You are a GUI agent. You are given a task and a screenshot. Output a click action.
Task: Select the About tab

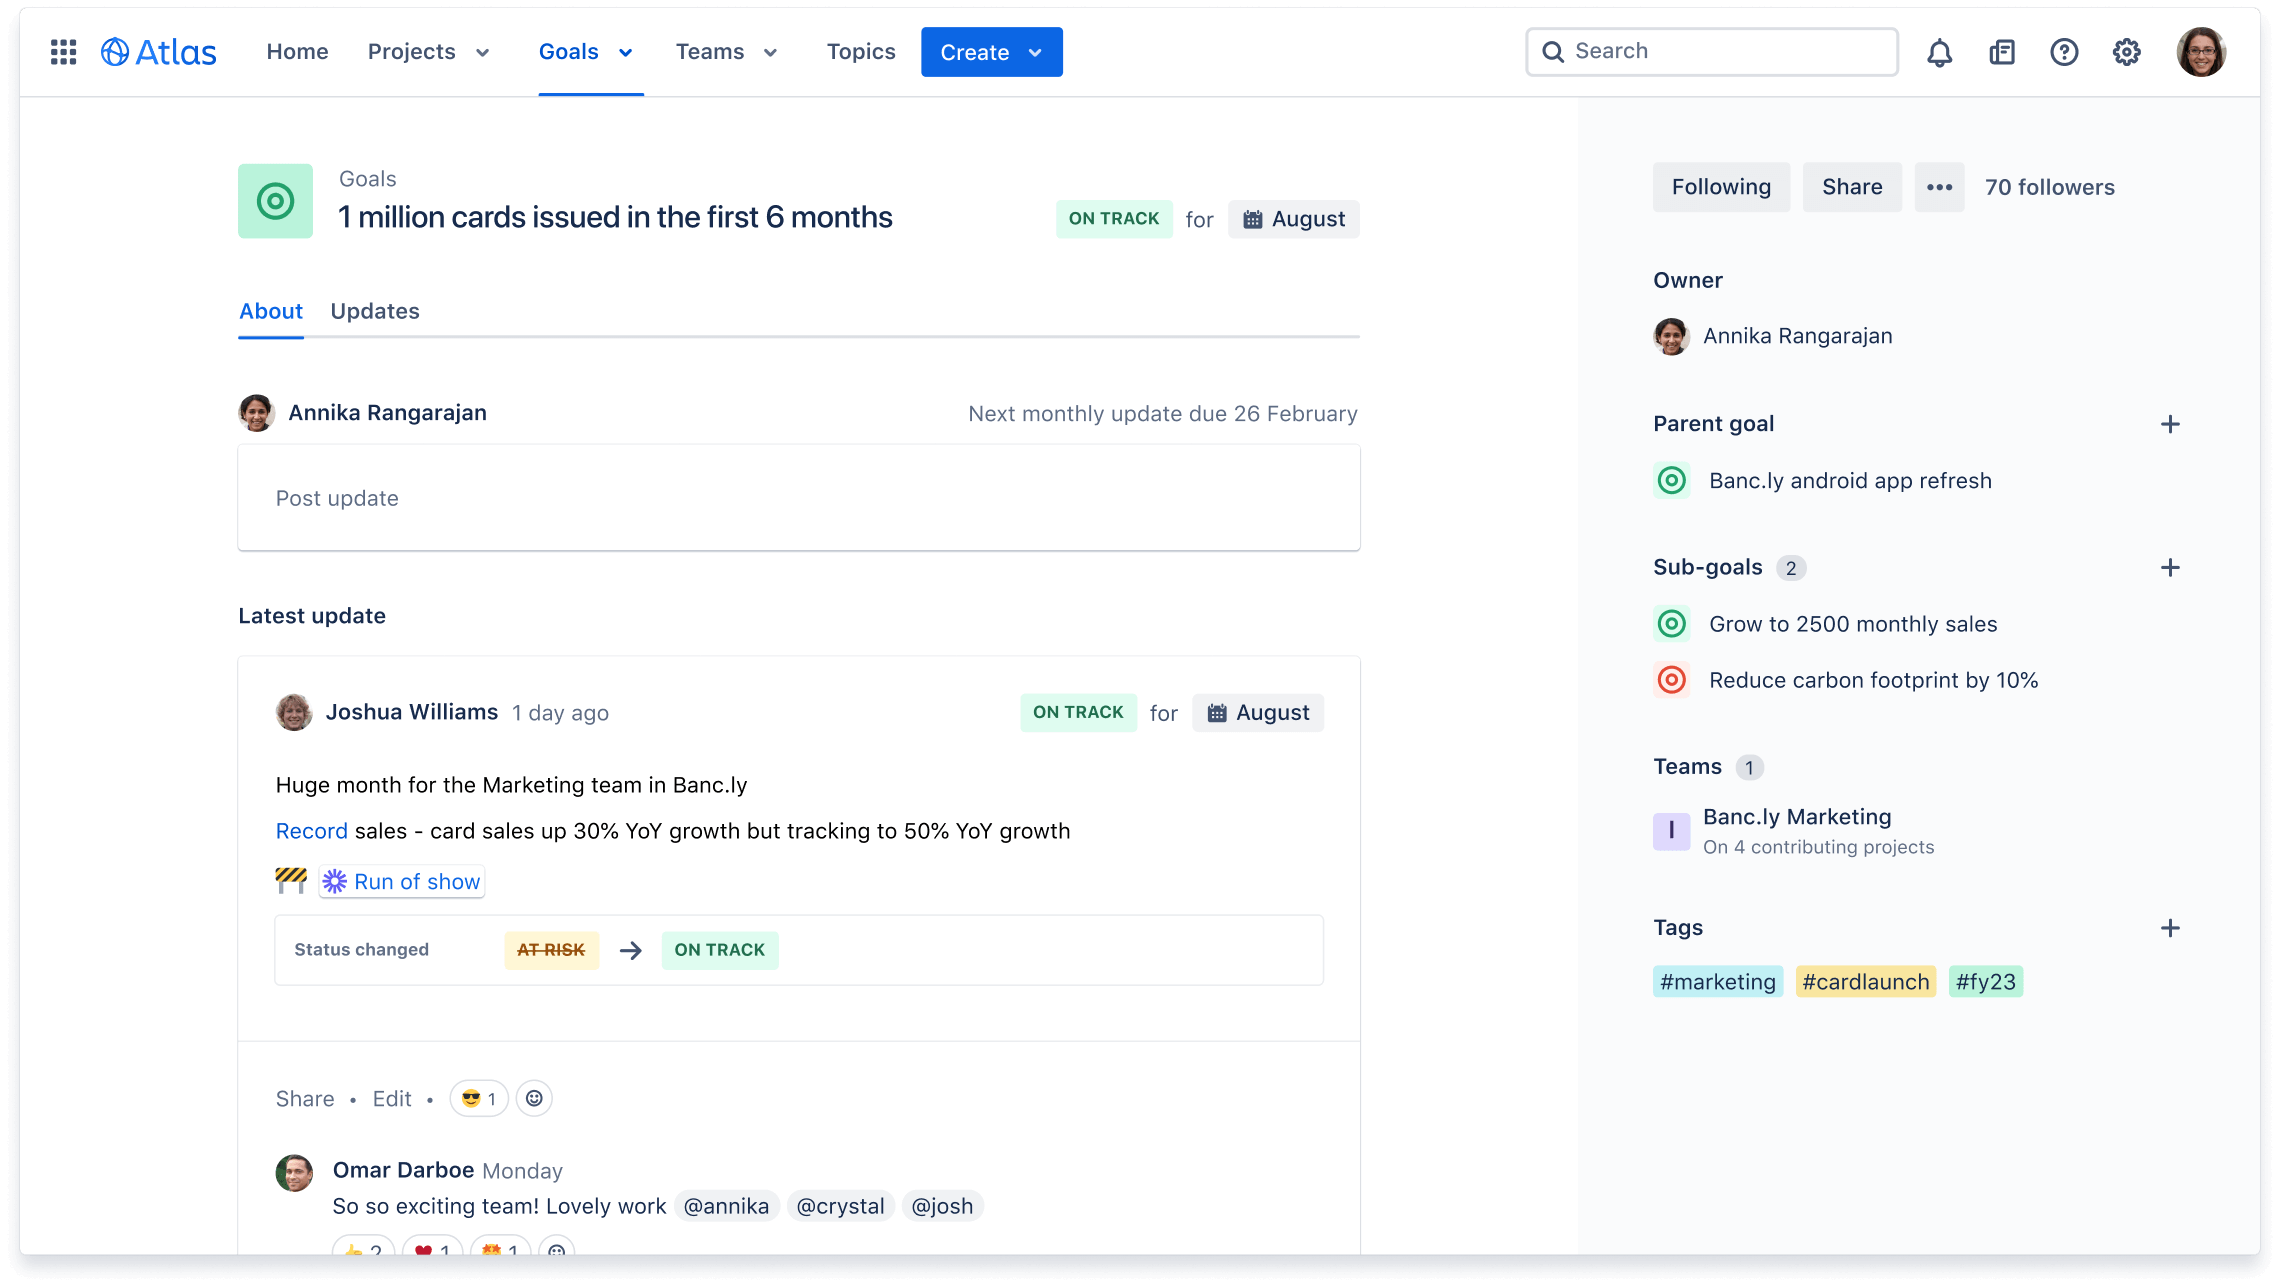point(269,310)
